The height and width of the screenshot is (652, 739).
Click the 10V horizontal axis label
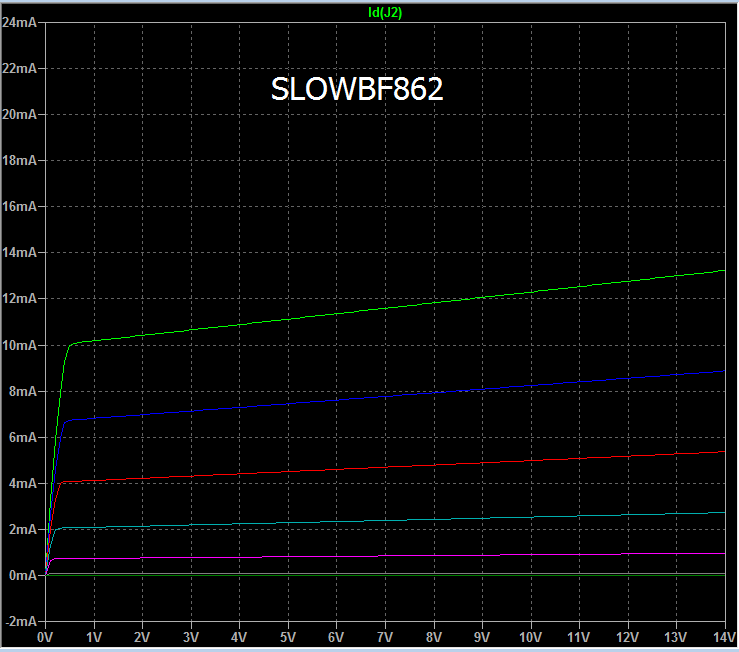coord(531,637)
